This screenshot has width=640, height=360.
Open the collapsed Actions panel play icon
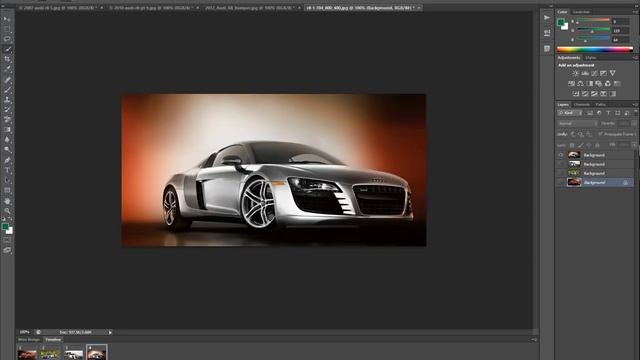[x=547, y=18]
